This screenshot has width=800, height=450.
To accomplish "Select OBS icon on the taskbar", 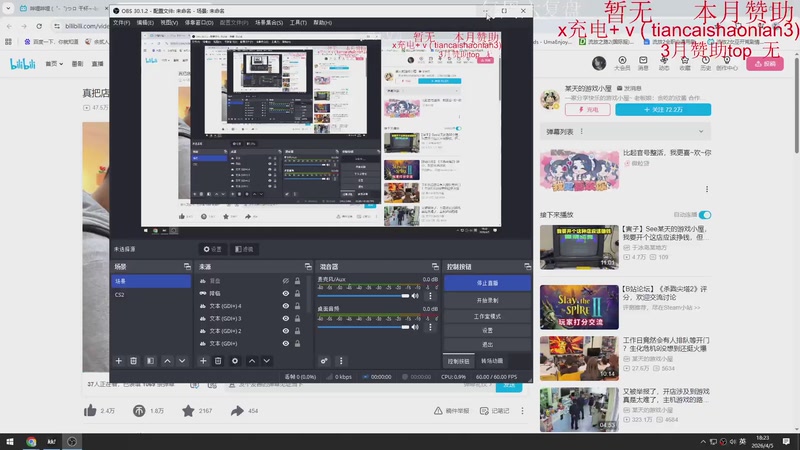I will point(72,441).
